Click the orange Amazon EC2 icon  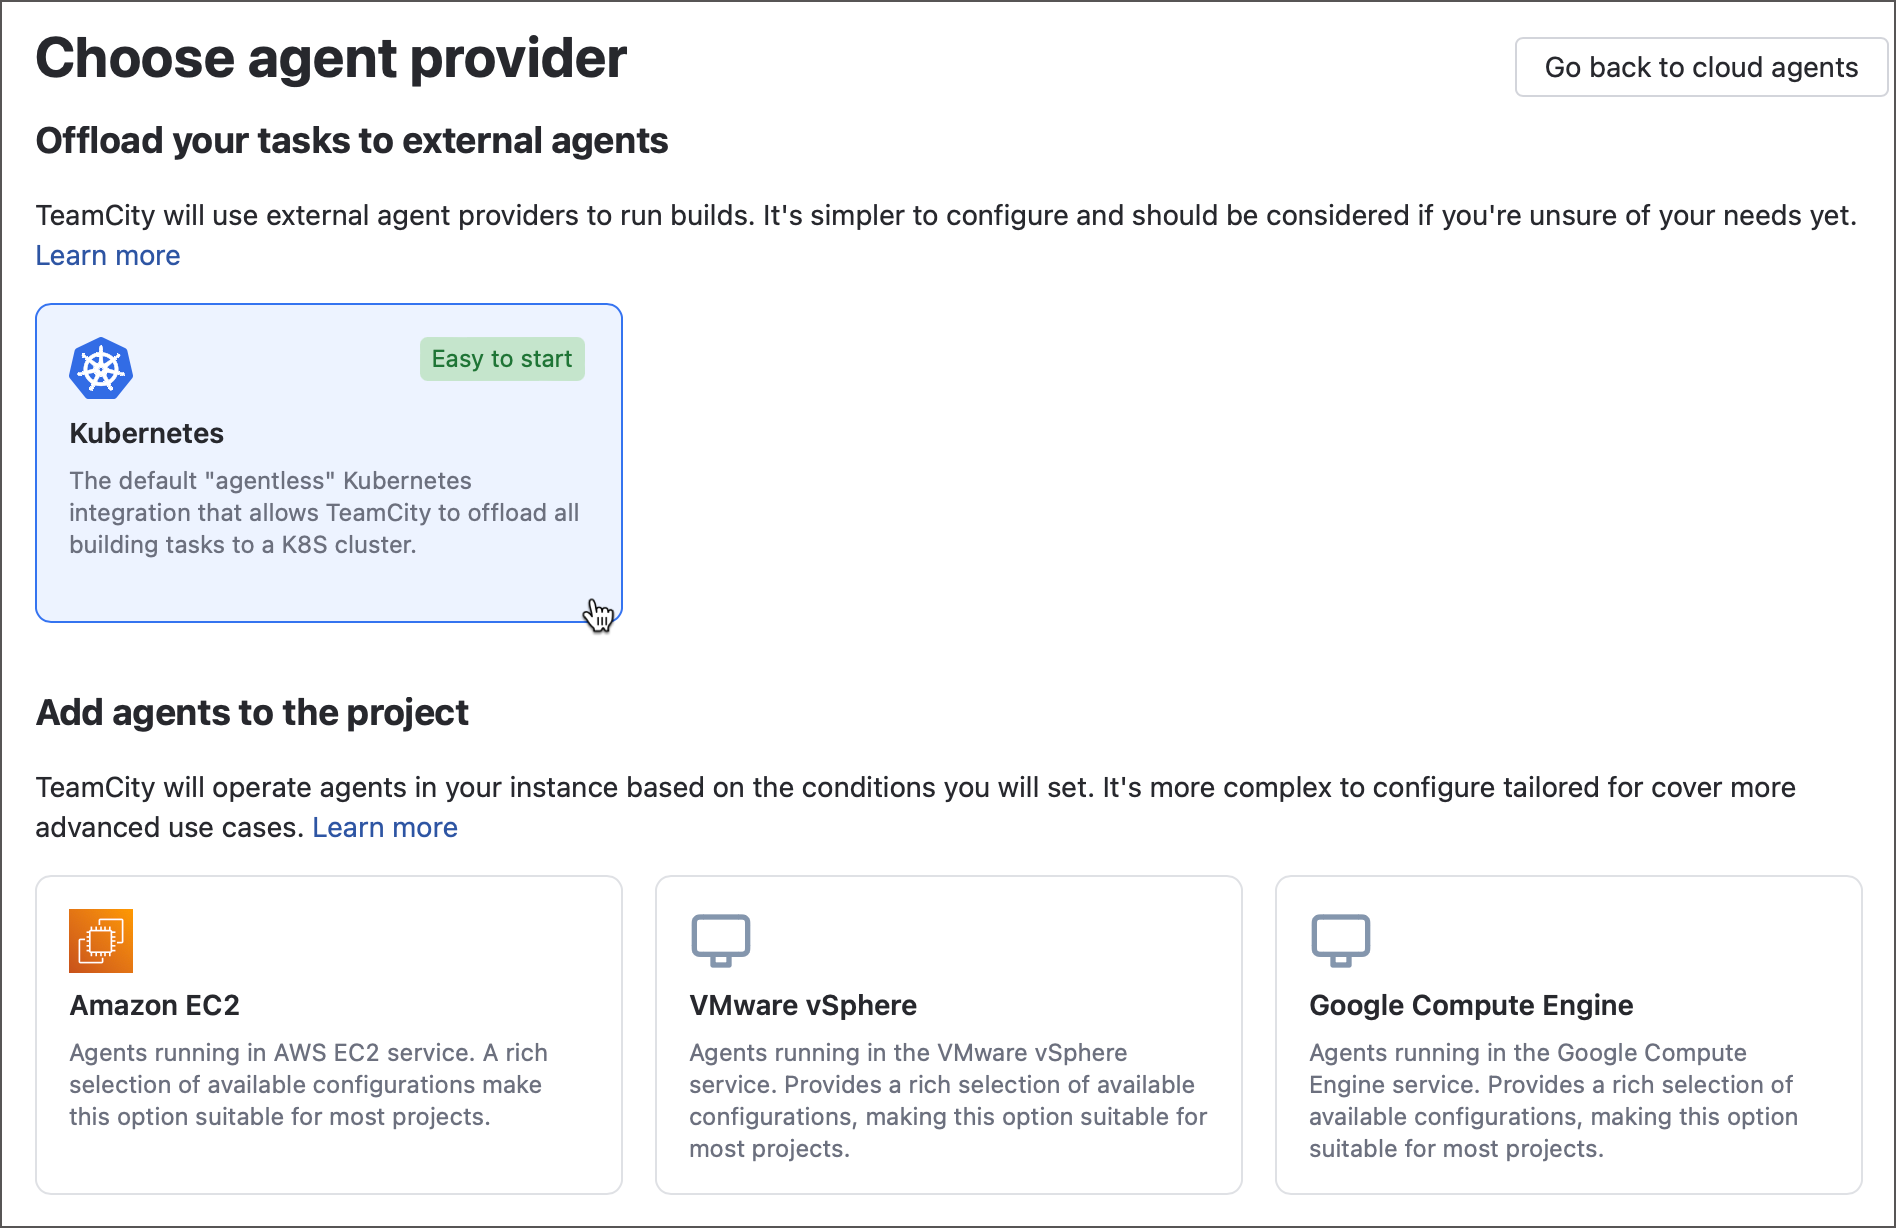point(101,941)
